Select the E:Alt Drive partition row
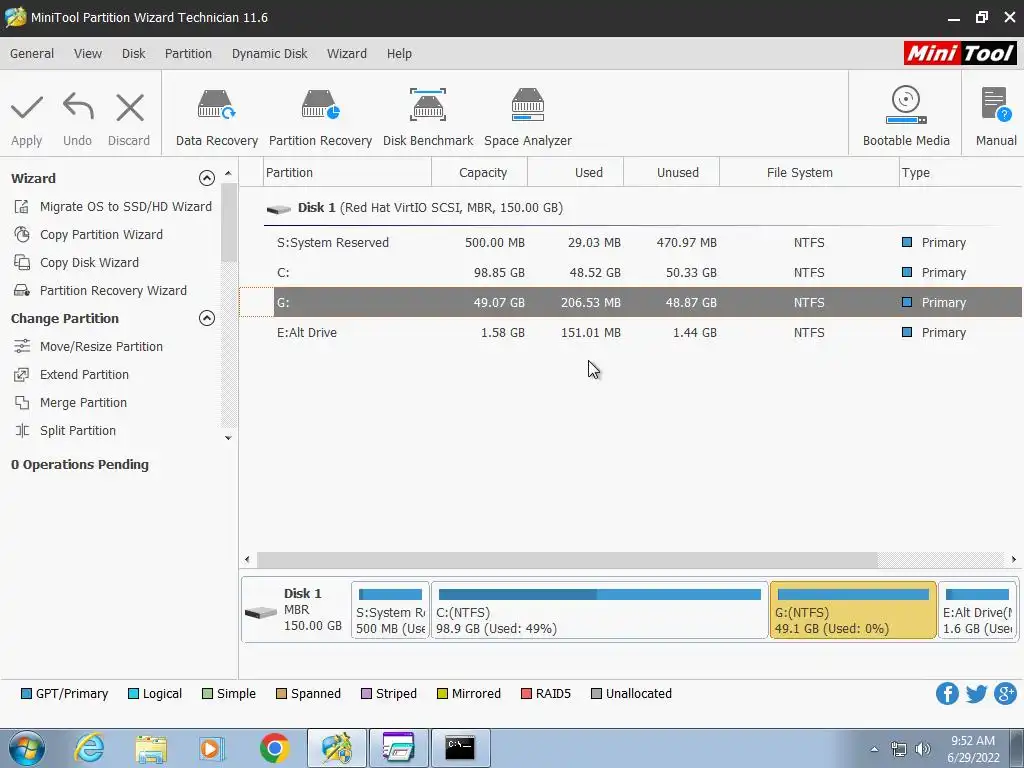This screenshot has height=768, width=1024. tap(630, 332)
